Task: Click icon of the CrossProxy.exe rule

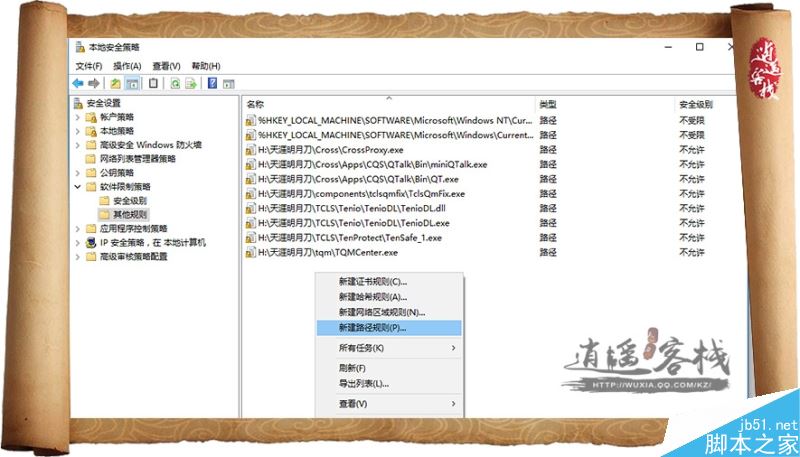Action: [x=251, y=150]
